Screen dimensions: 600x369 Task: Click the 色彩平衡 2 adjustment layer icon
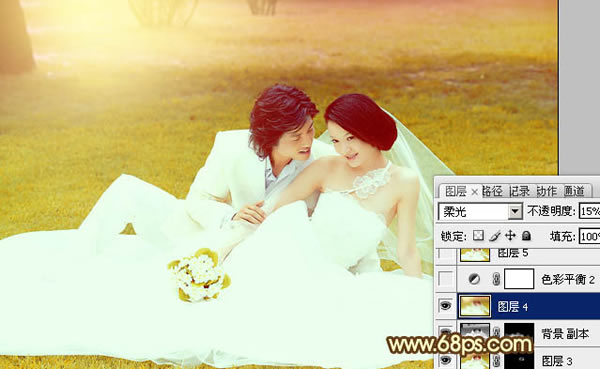click(474, 279)
